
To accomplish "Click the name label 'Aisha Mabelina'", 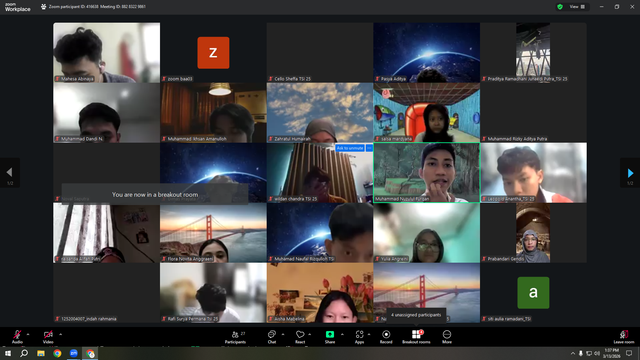I will click(x=289, y=319).
